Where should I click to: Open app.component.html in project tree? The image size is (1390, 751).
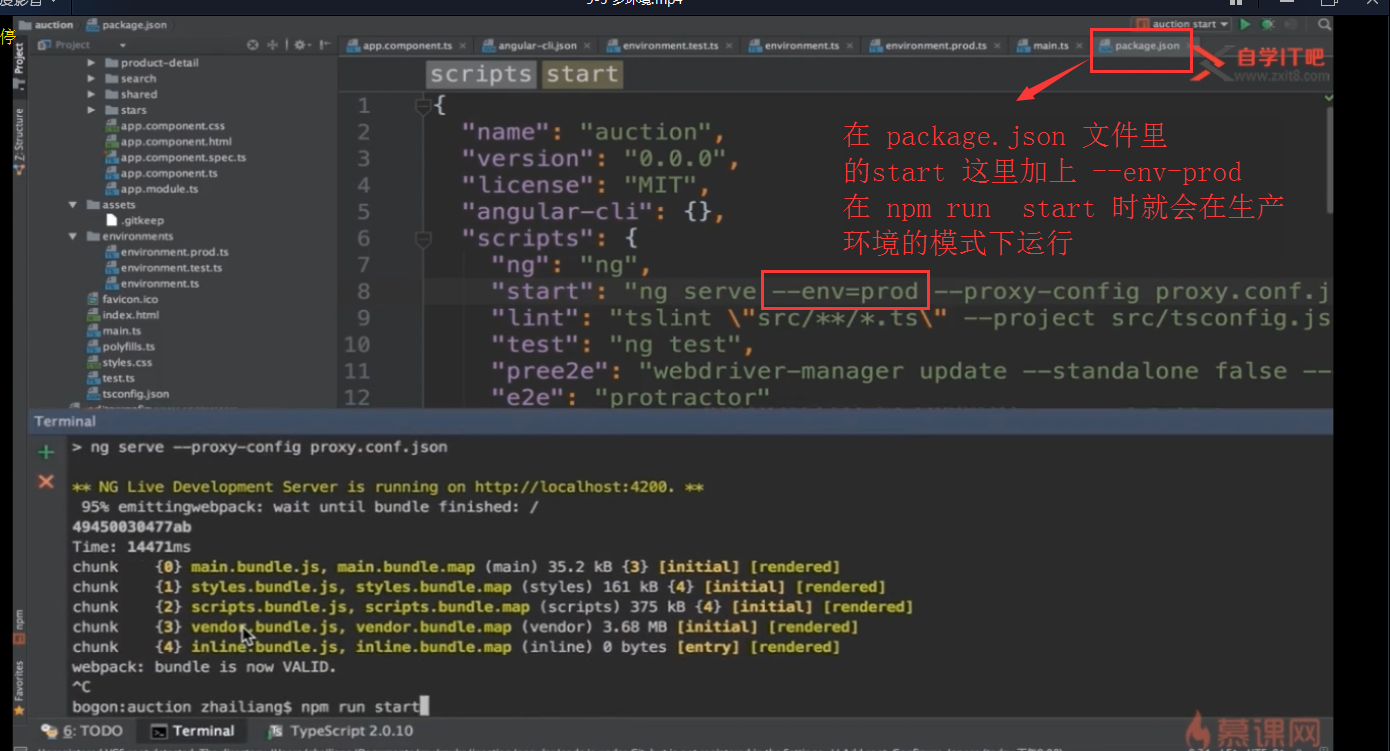pos(169,142)
